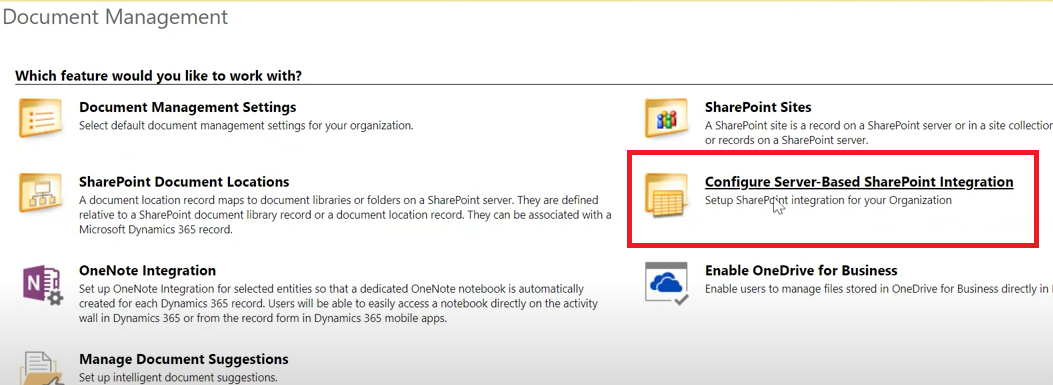The image size is (1053, 385).
Task: Click the SharePoint Document Locations hierarchy icon
Action: coord(41,194)
